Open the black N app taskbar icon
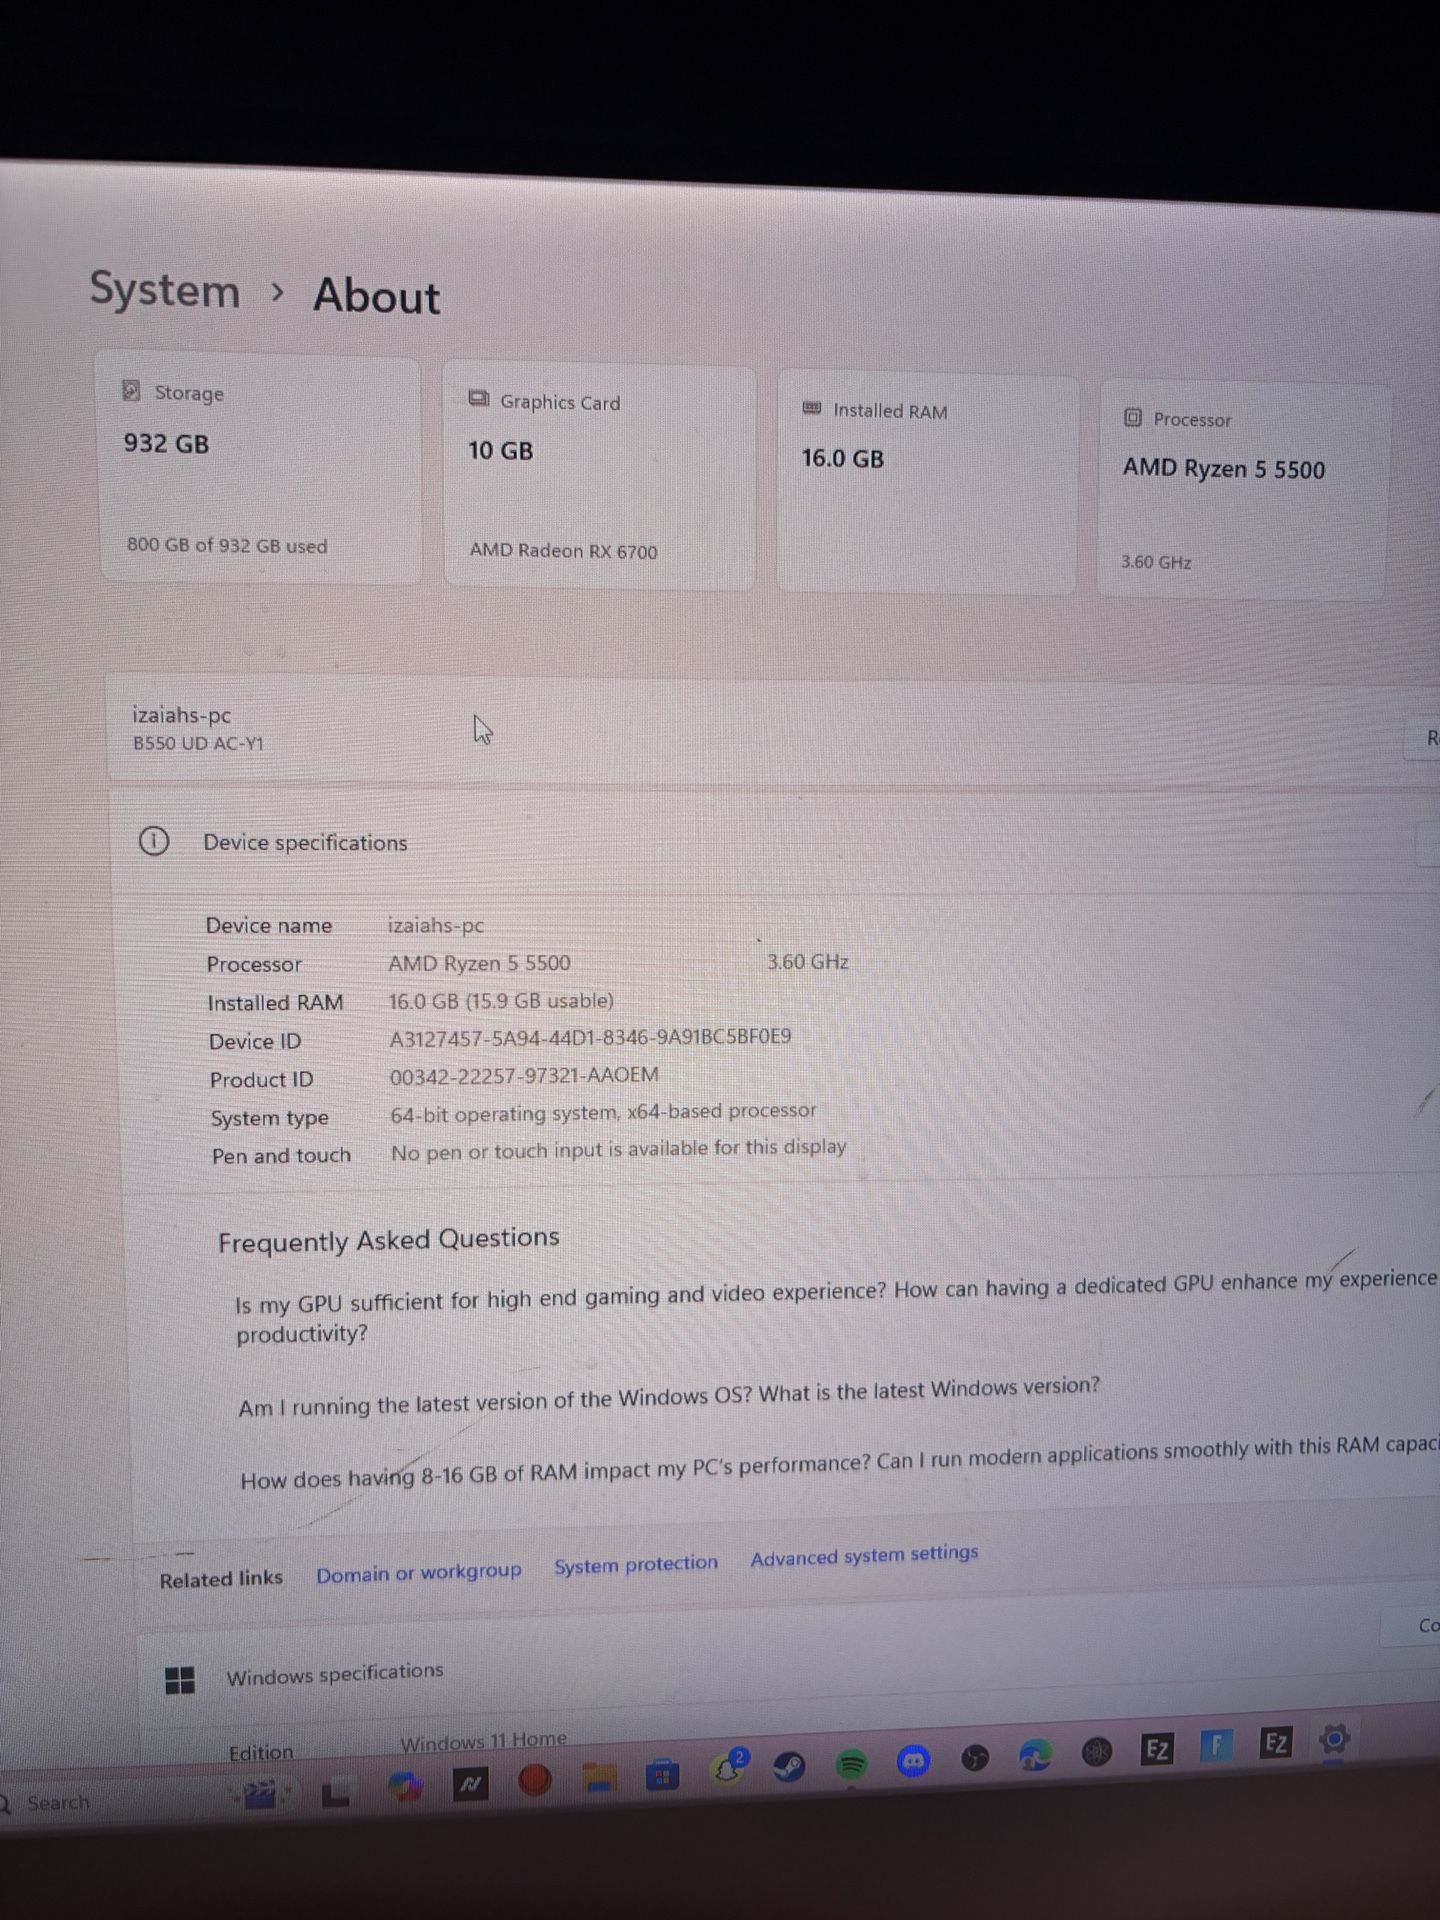Viewport: 1440px width, 1920px height. (470, 1783)
